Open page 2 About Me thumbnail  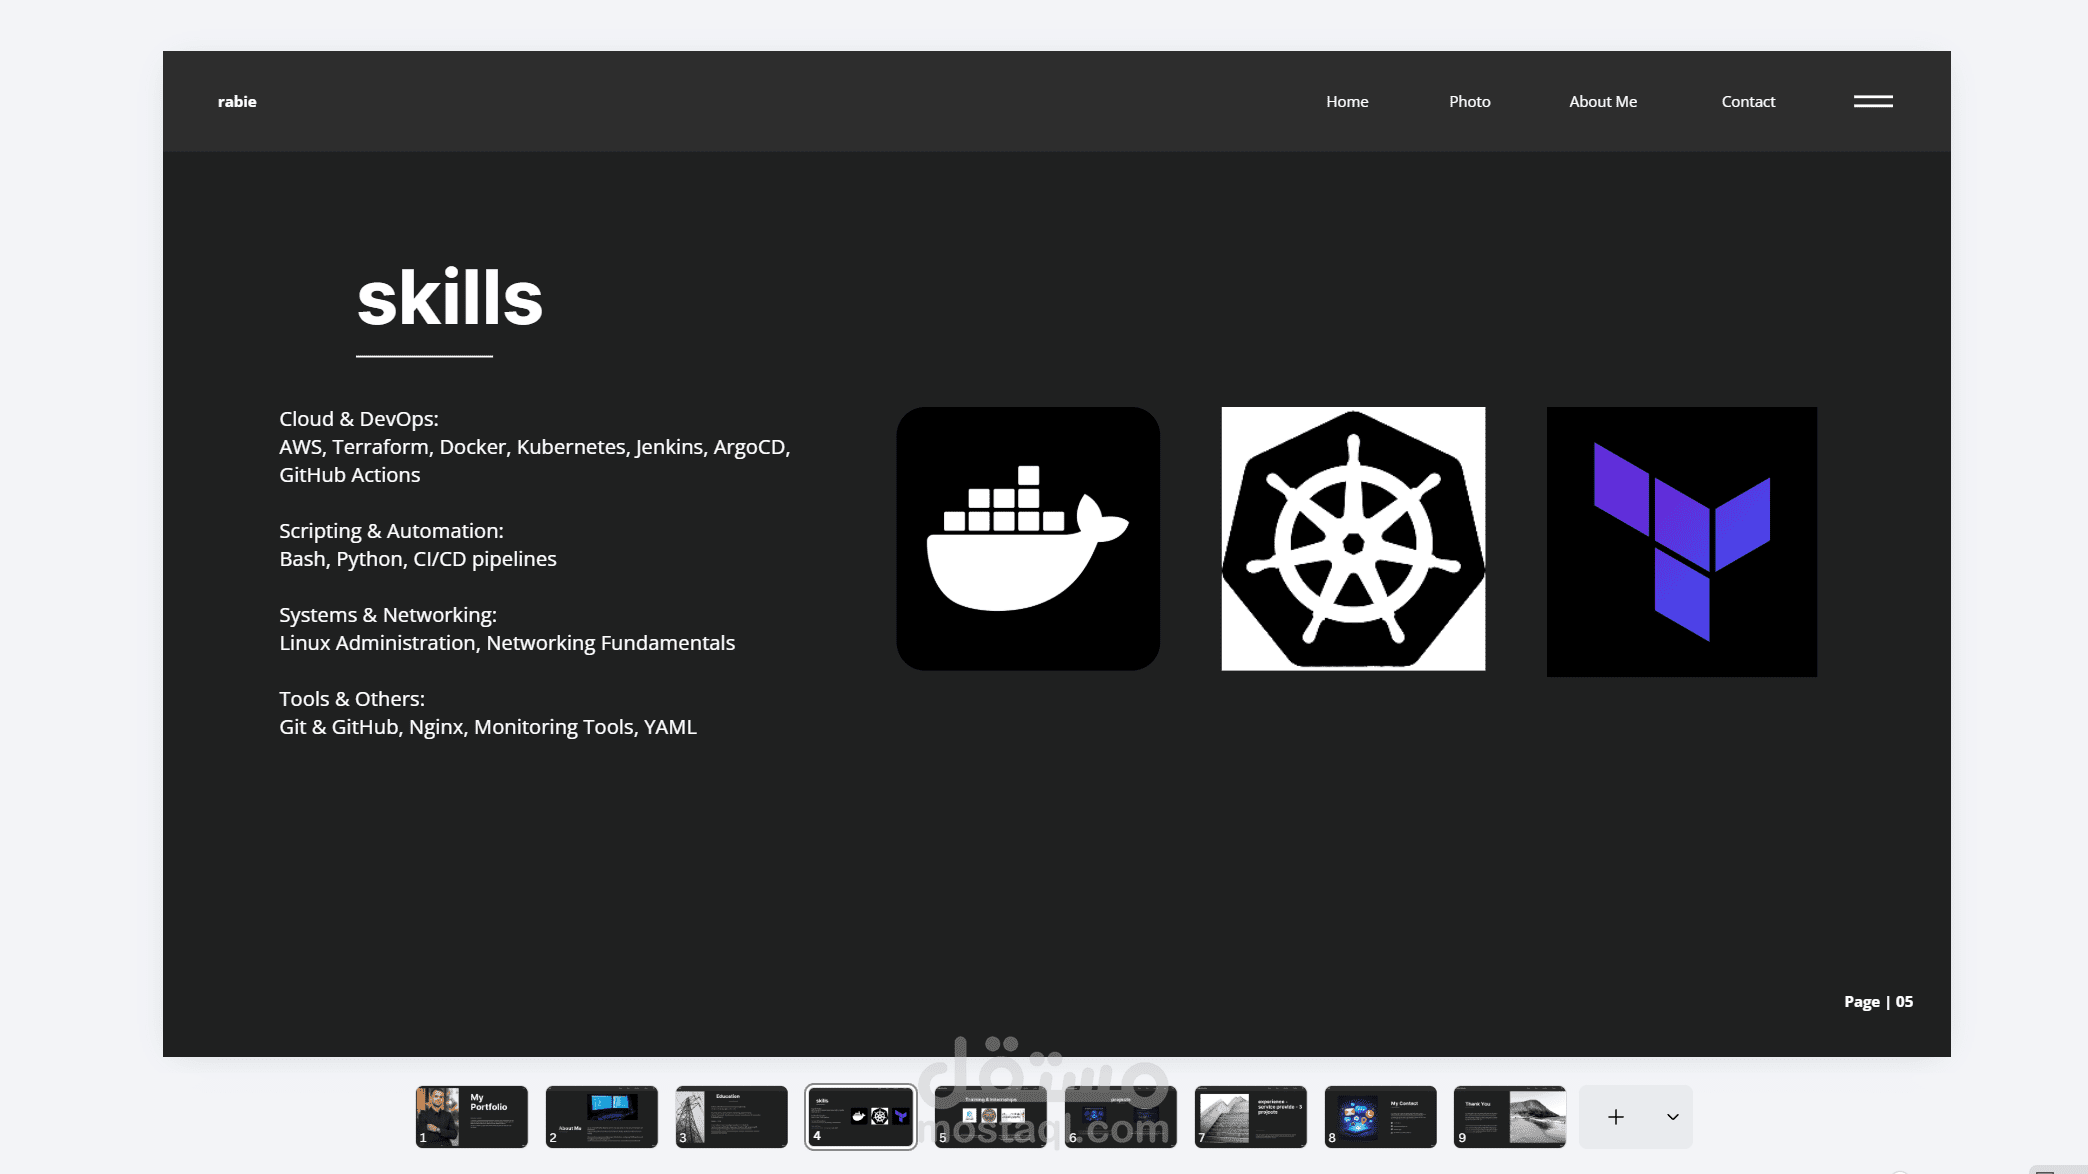pyautogui.click(x=602, y=1116)
